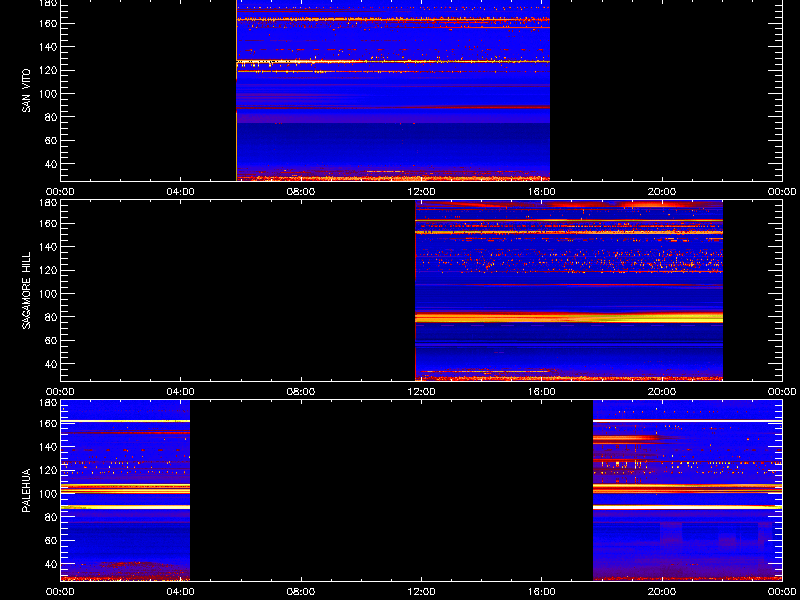
Task: Select the 160 tick label on Palehua axis
Action: click(49, 423)
